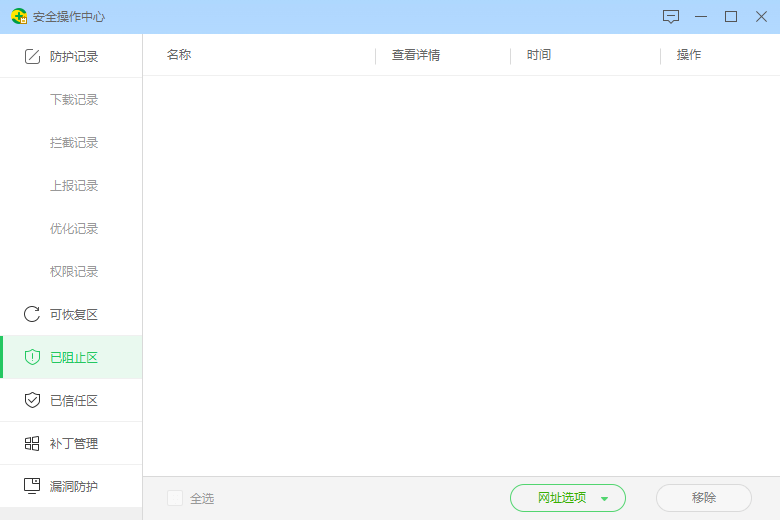
Task: Minimize the 安全操作中心 window
Action: point(701,16)
